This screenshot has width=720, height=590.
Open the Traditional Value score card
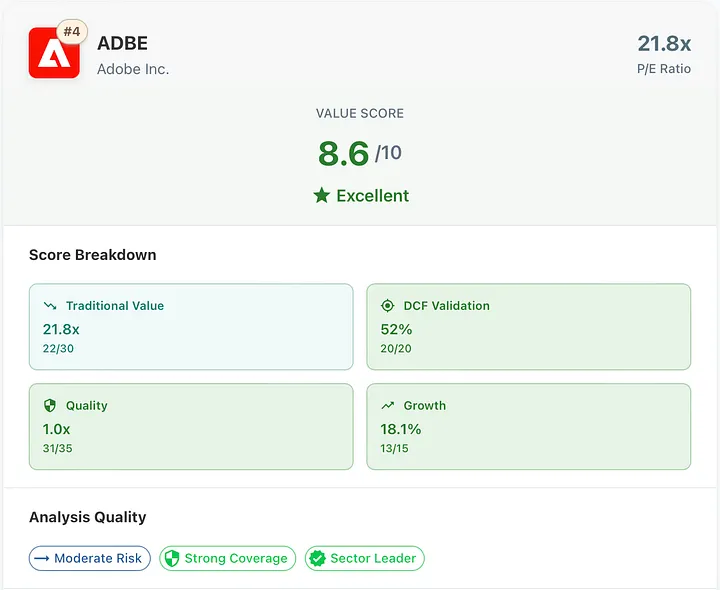pos(191,326)
